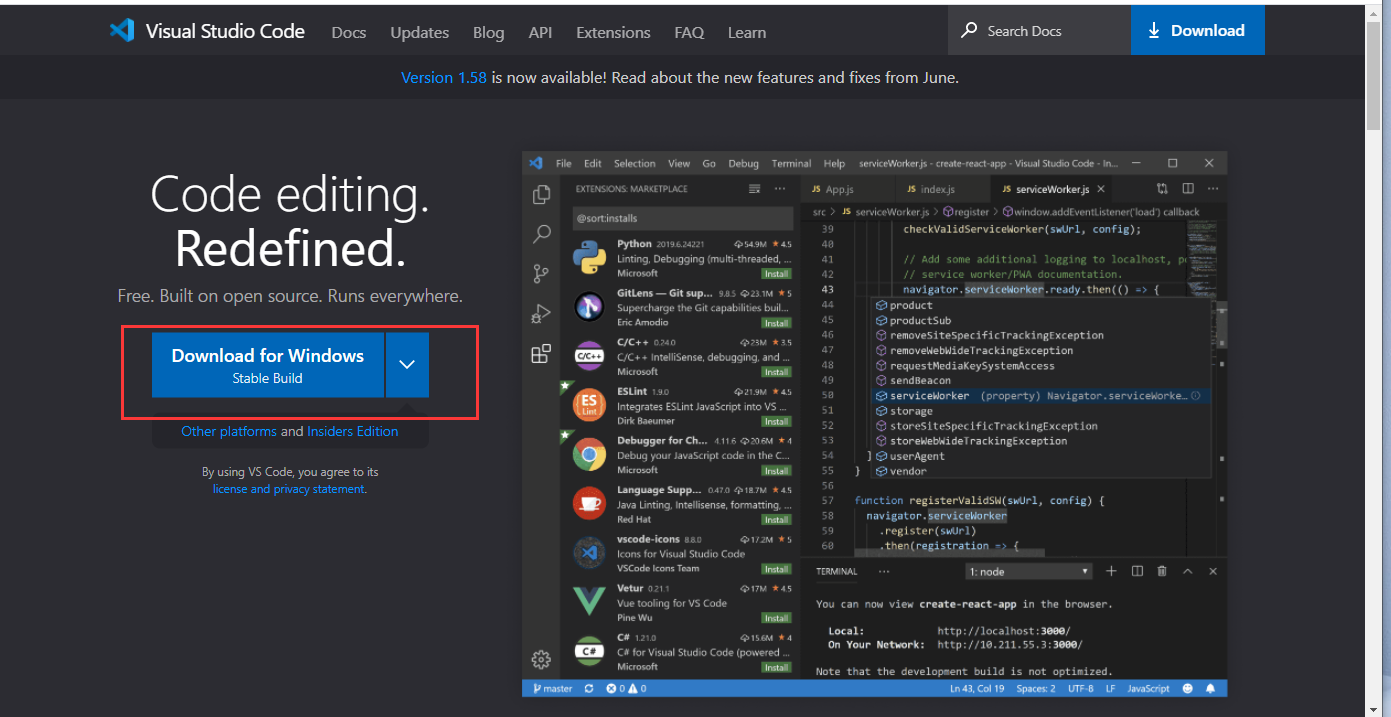Click the settings gear in the screenshot's activity bar
The height and width of the screenshot is (717, 1391).
tap(541, 659)
